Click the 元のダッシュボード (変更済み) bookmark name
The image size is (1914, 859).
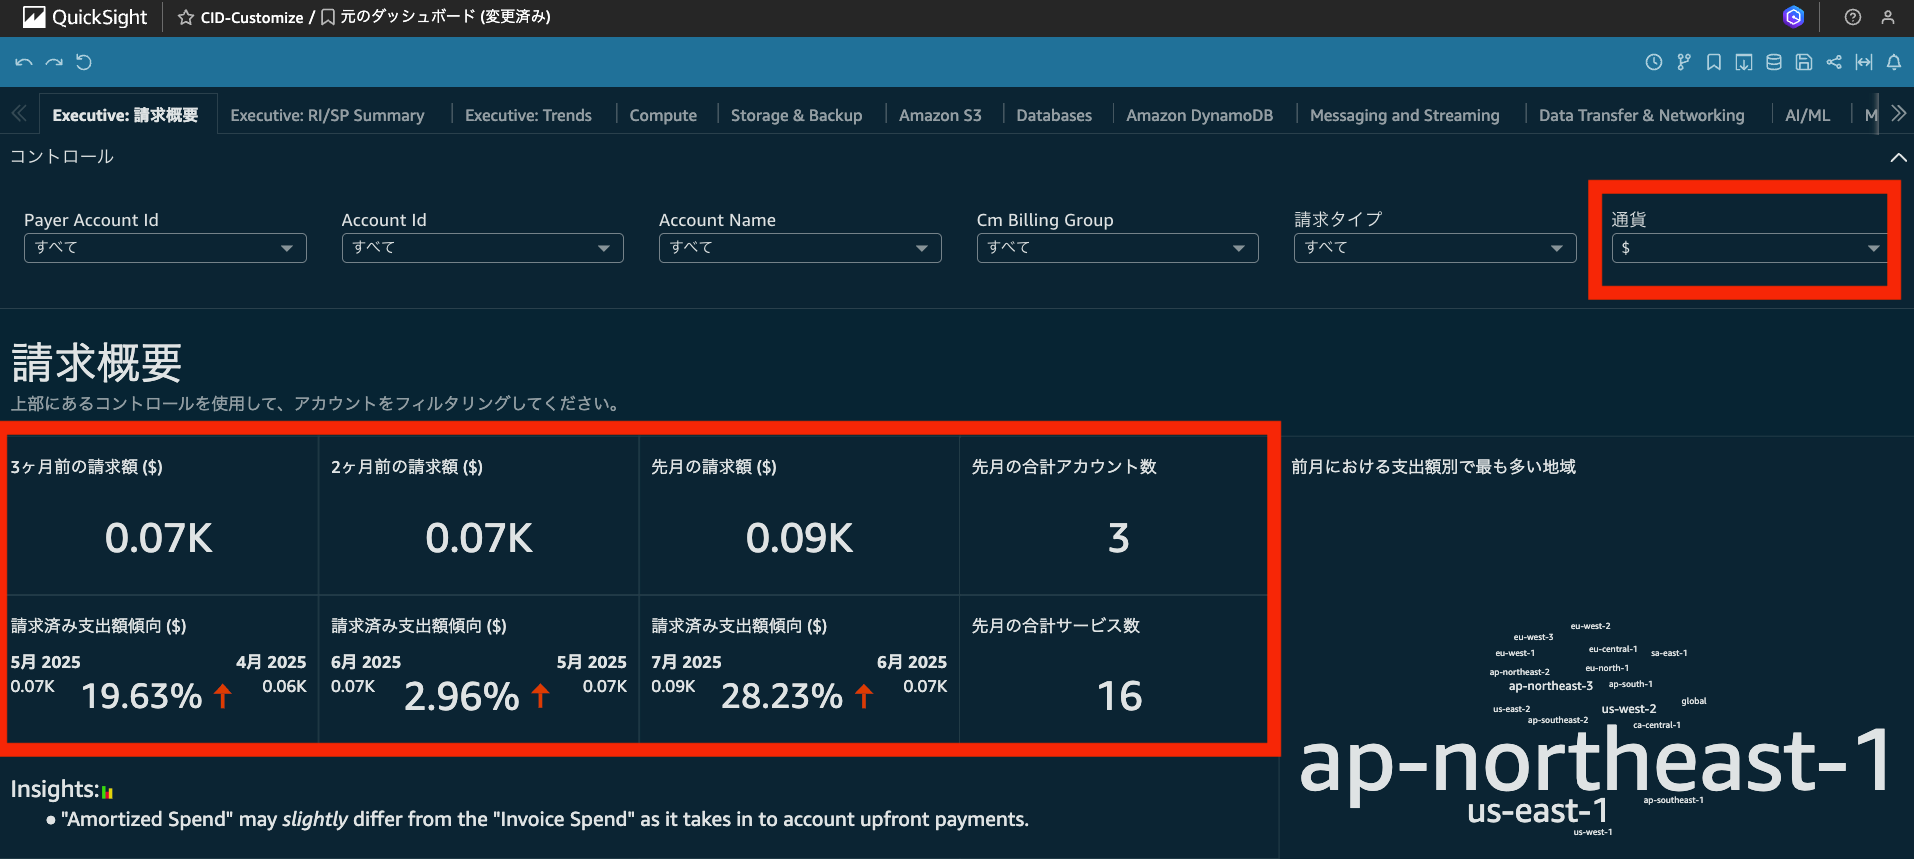point(445,17)
